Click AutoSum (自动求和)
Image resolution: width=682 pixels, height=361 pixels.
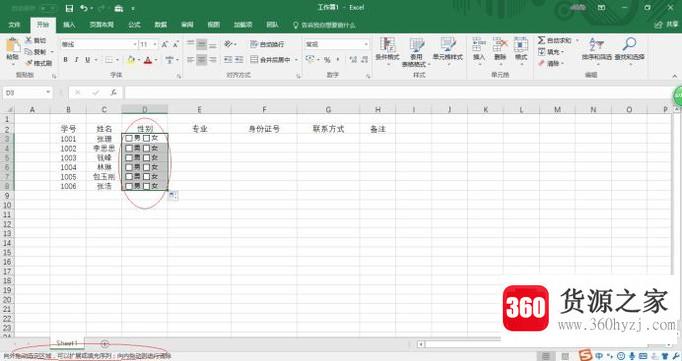(x=555, y=40)
